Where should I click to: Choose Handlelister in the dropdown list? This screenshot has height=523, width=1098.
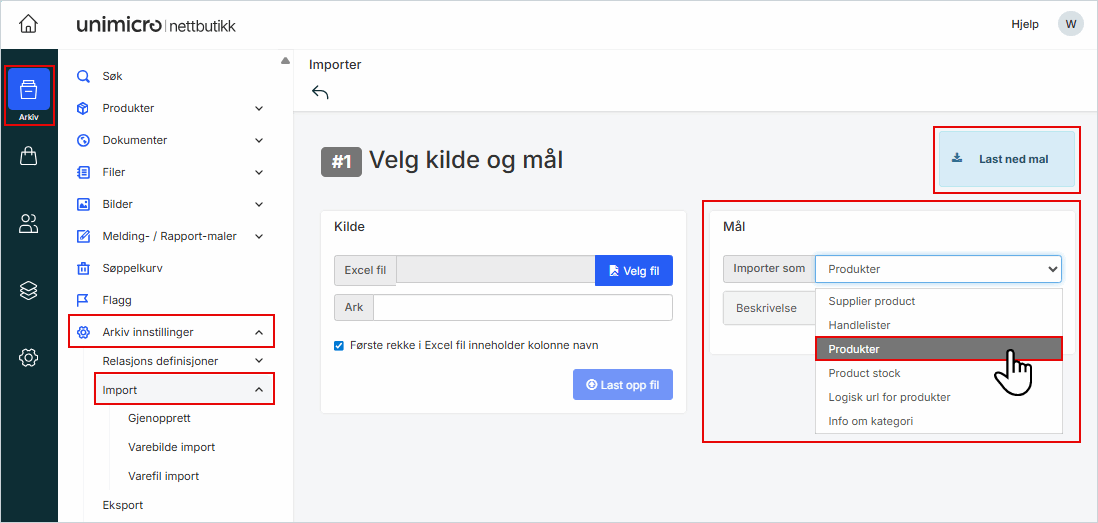coord(859,325)
